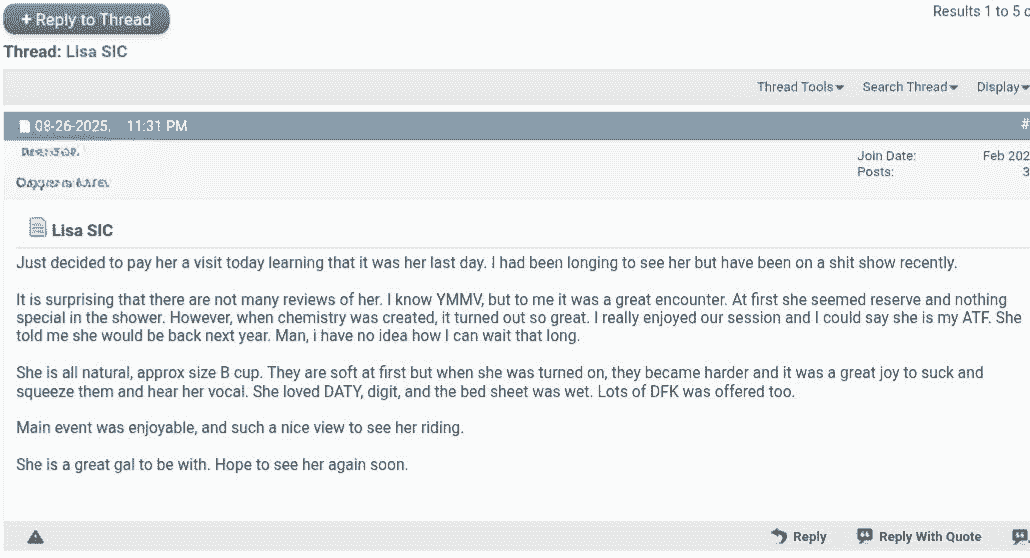
Task: Click the curved Reply arrow icon
Action: click(x=779, y=537)
